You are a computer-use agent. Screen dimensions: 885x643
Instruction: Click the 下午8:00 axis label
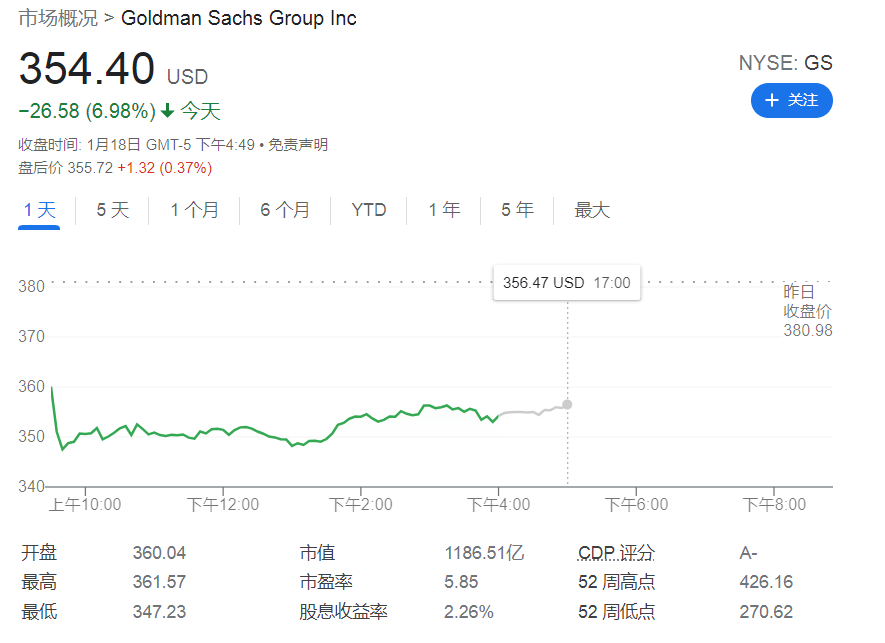(x=774, y=504)
